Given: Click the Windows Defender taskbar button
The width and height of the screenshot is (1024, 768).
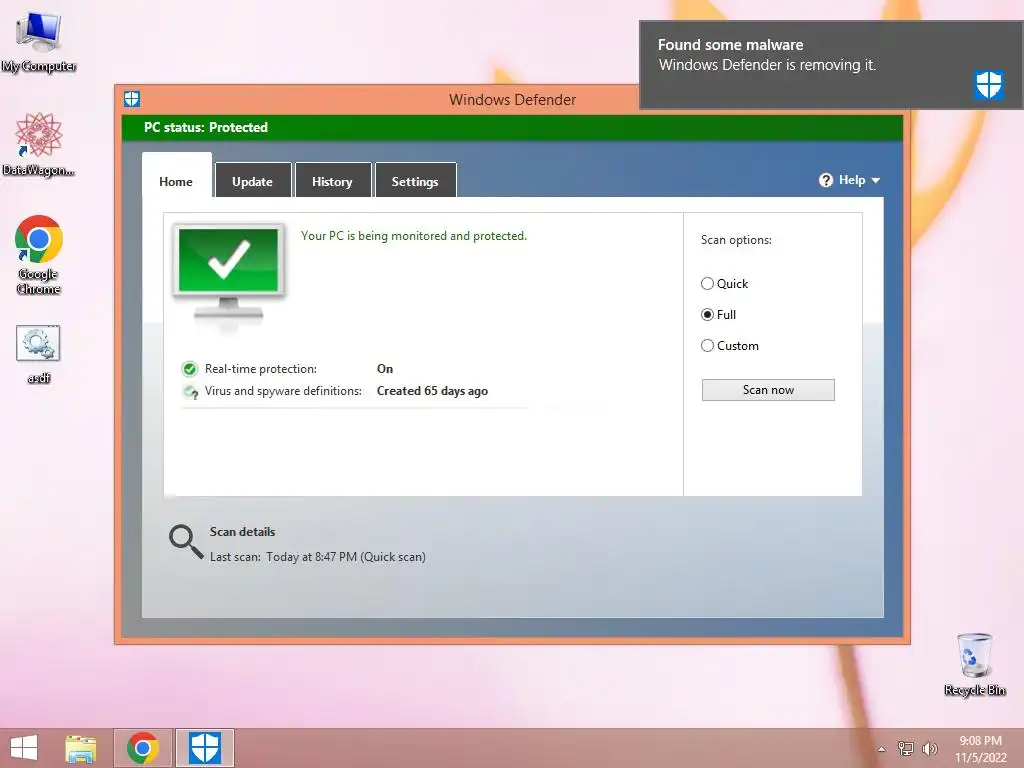Looking at the screenshot, I should (205, 748).
